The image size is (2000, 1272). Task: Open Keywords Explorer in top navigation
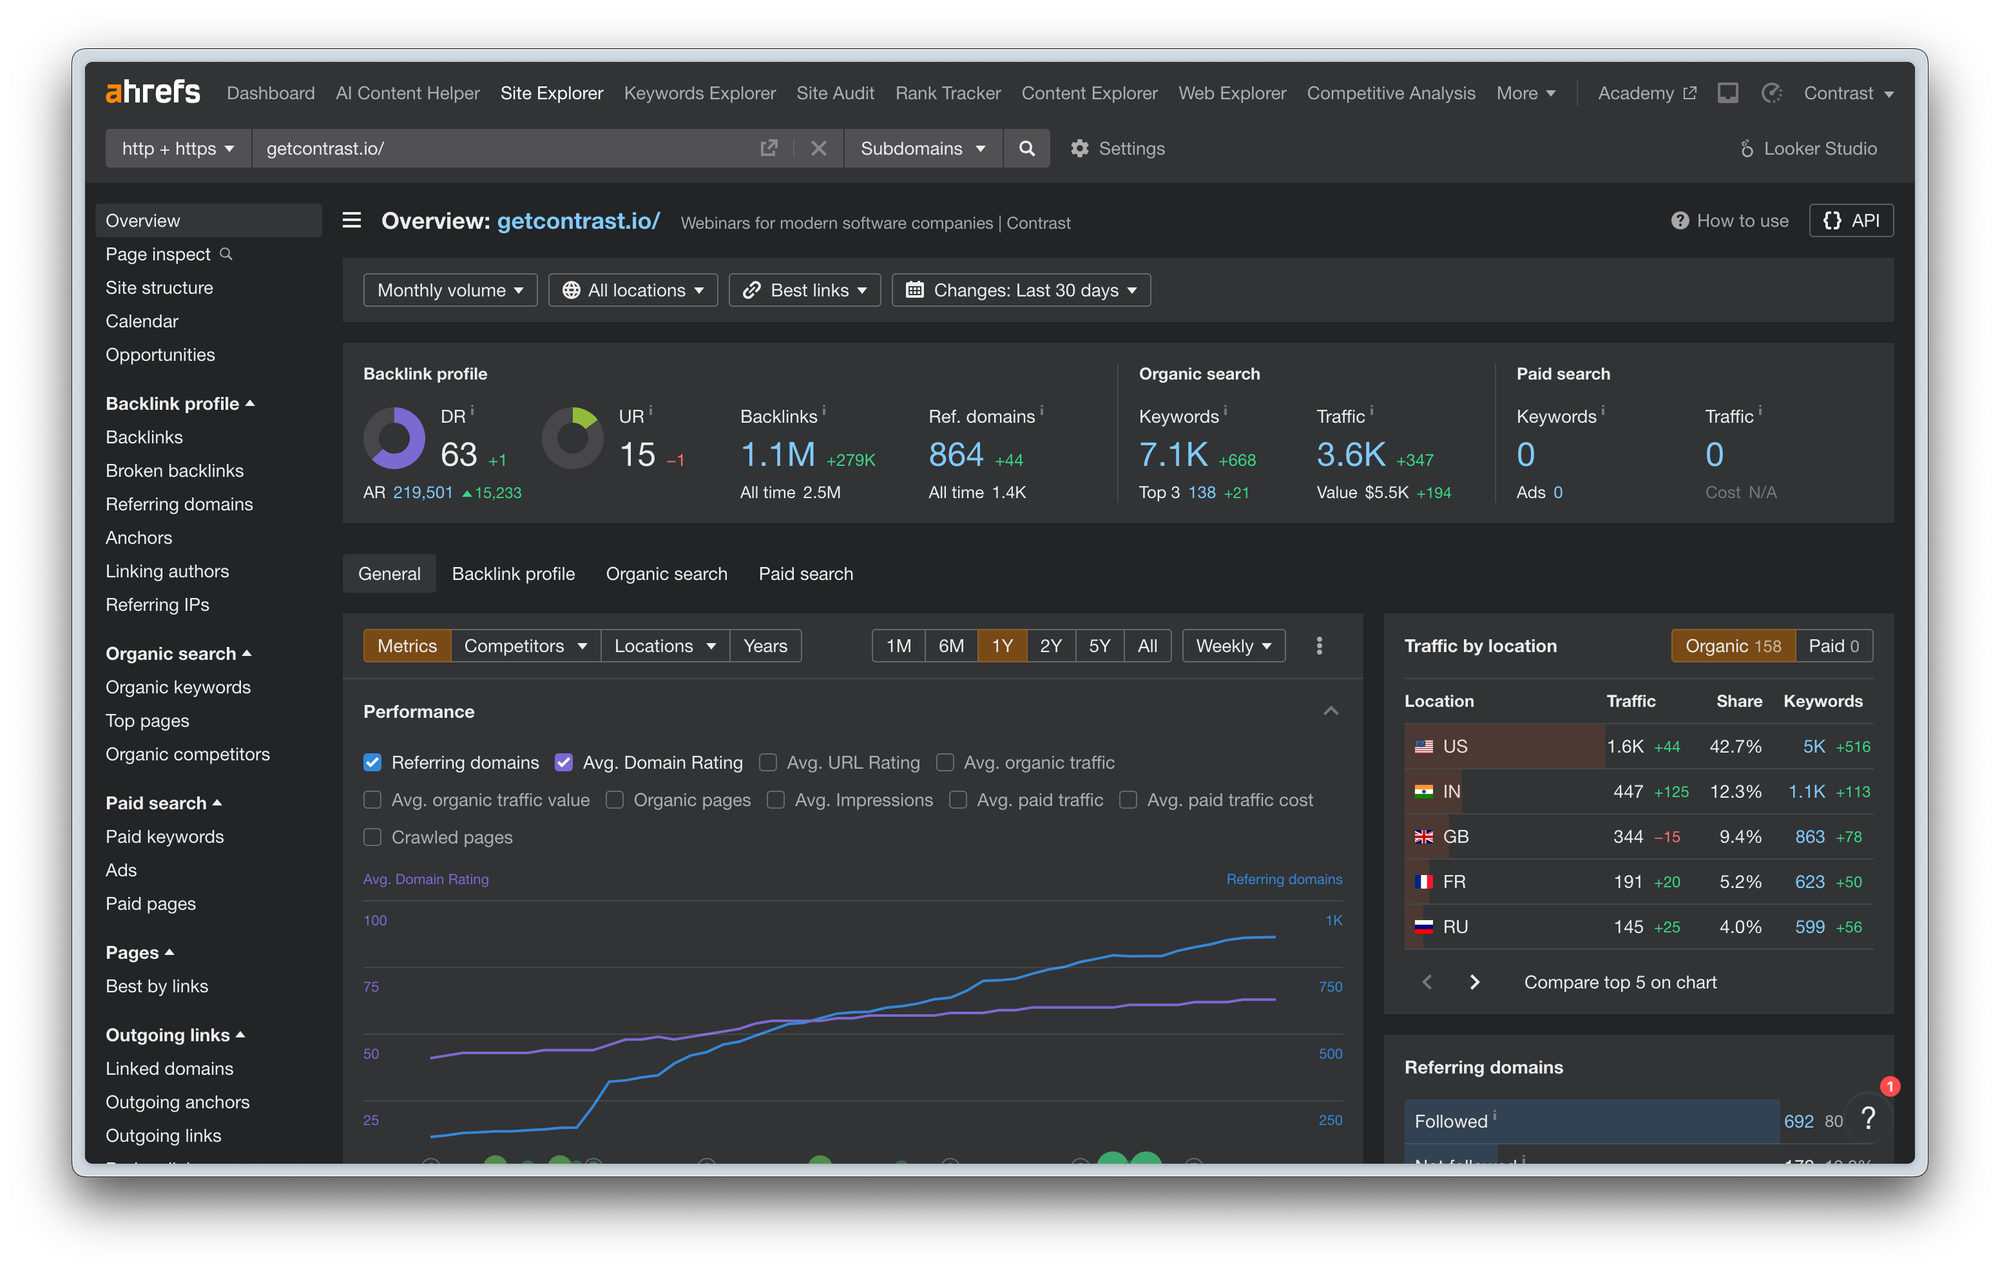[x=700, y=93]
